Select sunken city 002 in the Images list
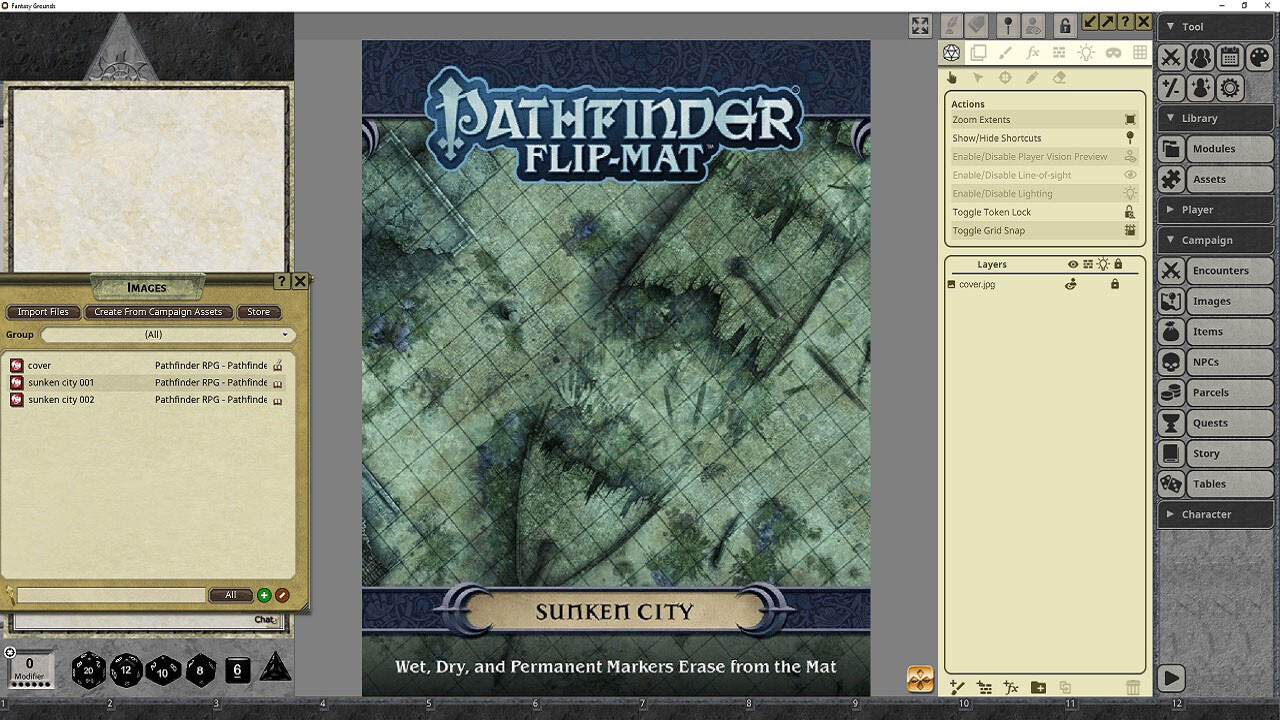This screenshot has height=720, width=1280. (62, 399)
